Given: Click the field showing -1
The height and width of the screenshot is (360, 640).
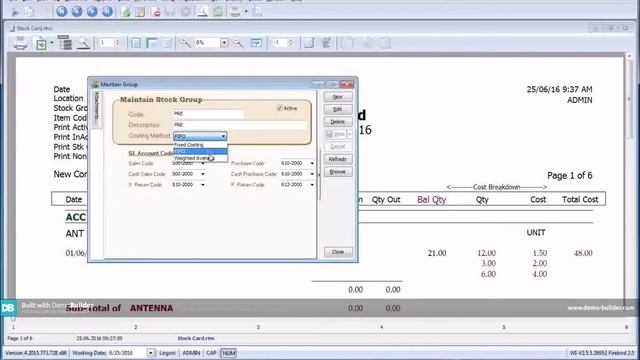Looking at the screenshot, I should pos(279,42).
